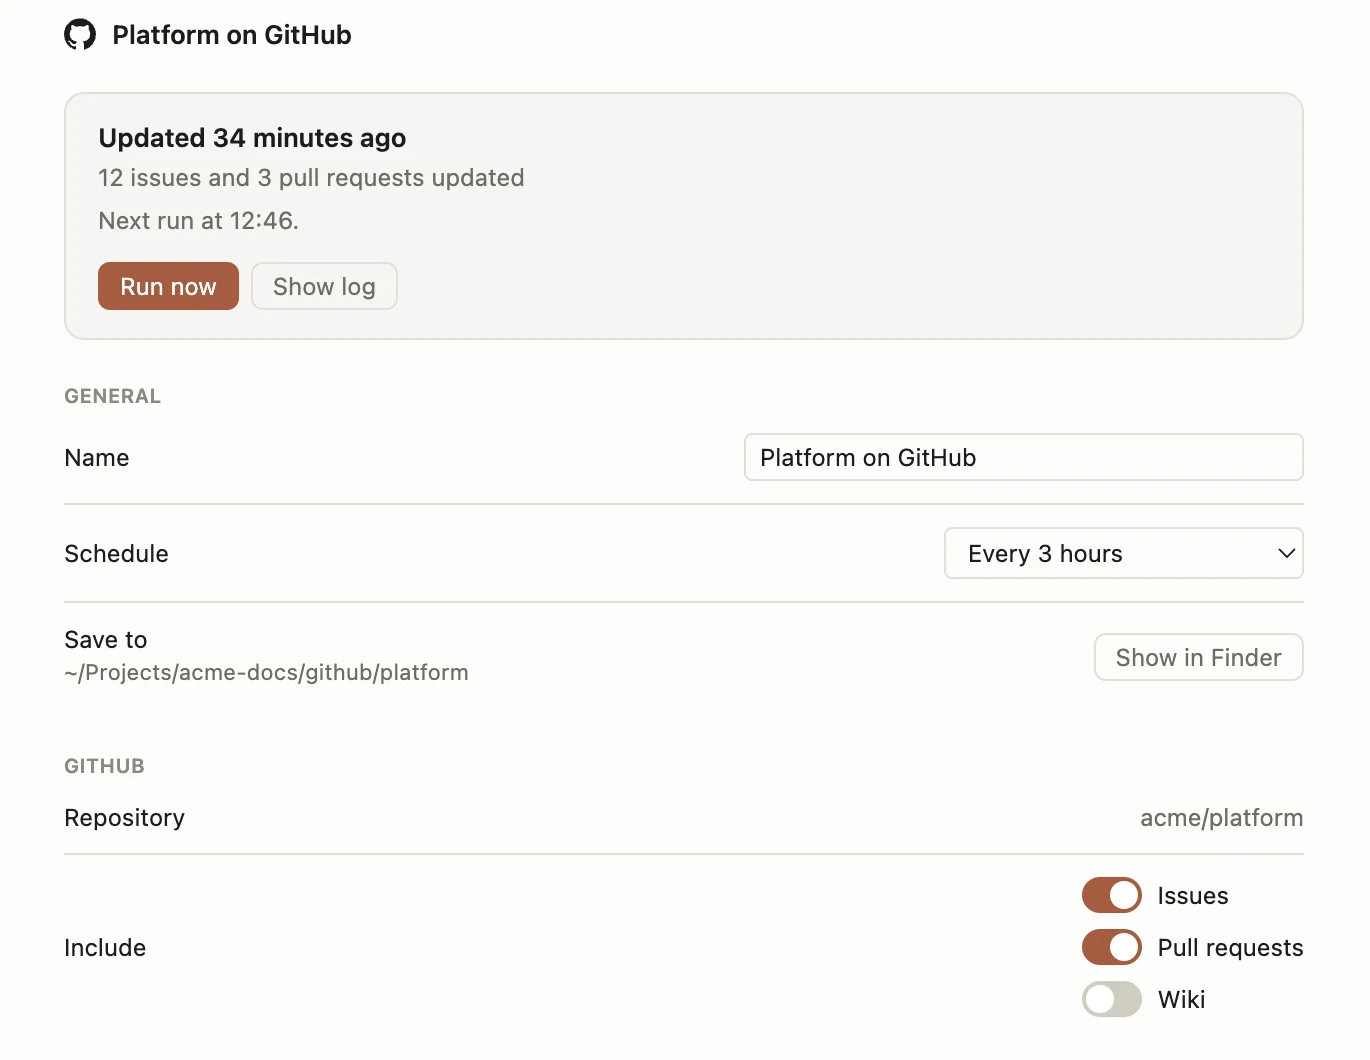Click the save path ~/Projects/acme-docs/github/platform
Viewport: 1370px width, 1060px height.
point(266,672)
